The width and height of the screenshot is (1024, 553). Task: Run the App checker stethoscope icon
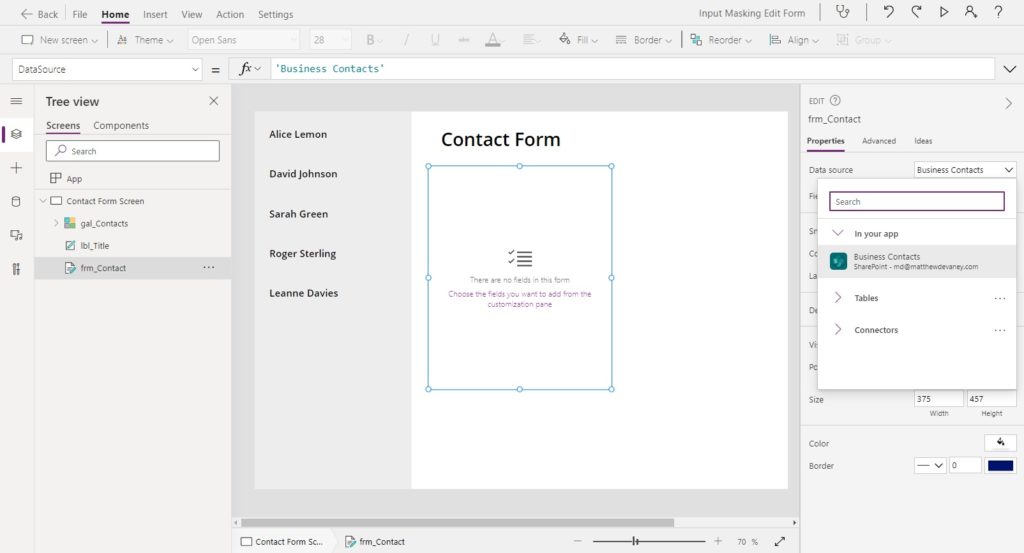(842, 12)
